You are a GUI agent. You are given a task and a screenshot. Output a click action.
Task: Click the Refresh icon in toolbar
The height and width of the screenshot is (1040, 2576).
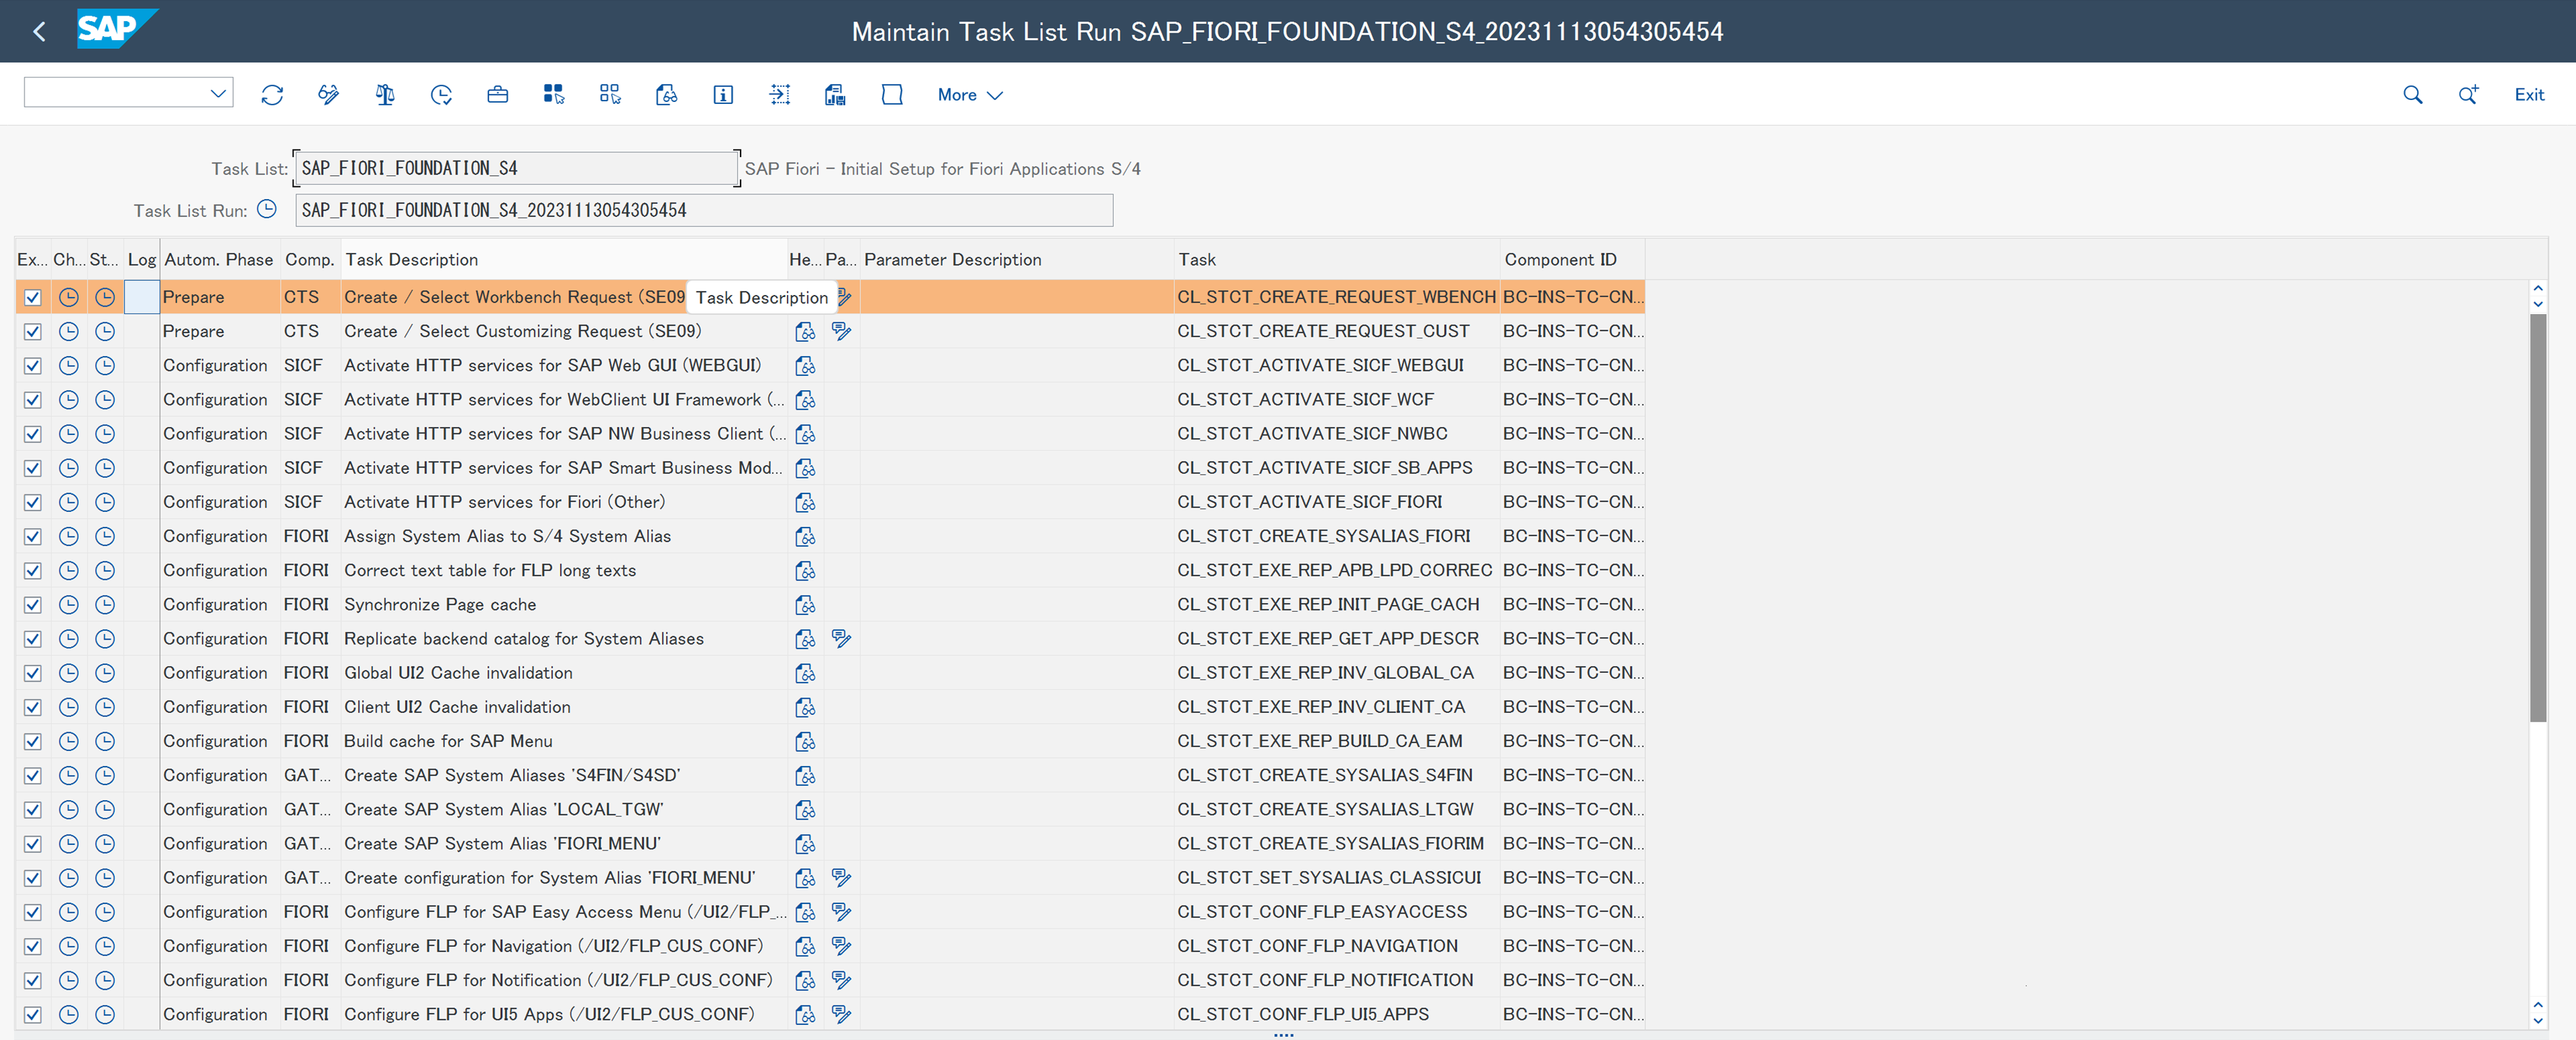[x=272, y=95]
